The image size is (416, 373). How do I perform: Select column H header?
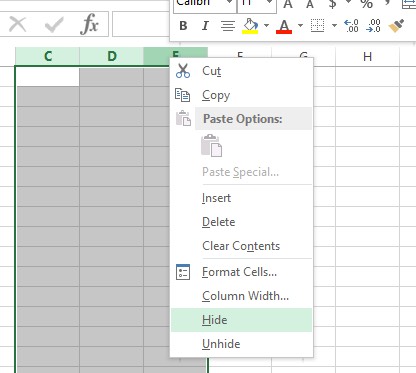click(x=367, y=57)
